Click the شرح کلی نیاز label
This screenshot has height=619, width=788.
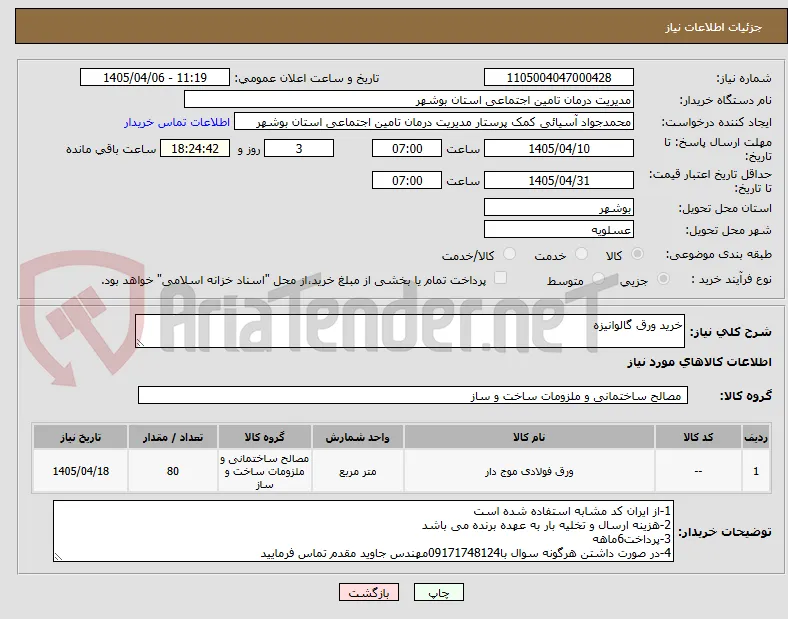point(731,332)
